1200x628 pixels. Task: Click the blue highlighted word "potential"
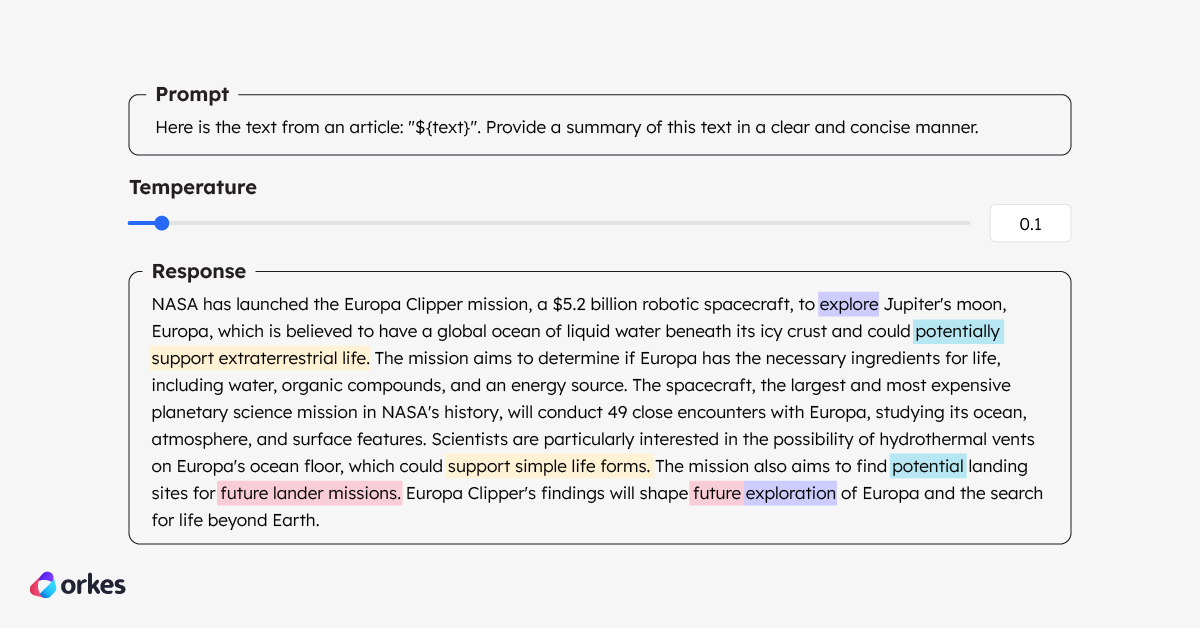[x=928, y=466]
